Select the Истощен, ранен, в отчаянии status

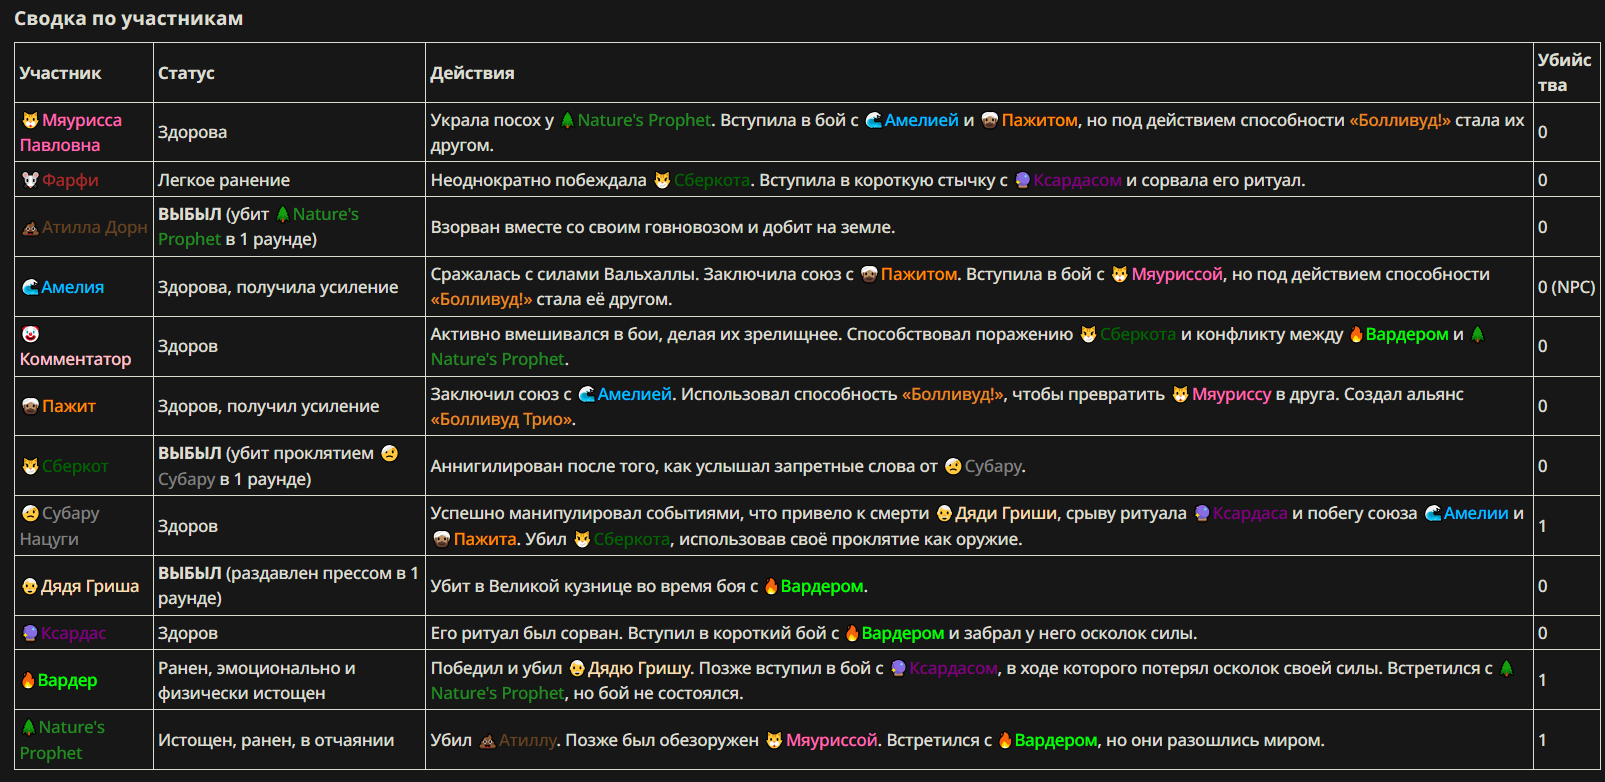[276, 740]
